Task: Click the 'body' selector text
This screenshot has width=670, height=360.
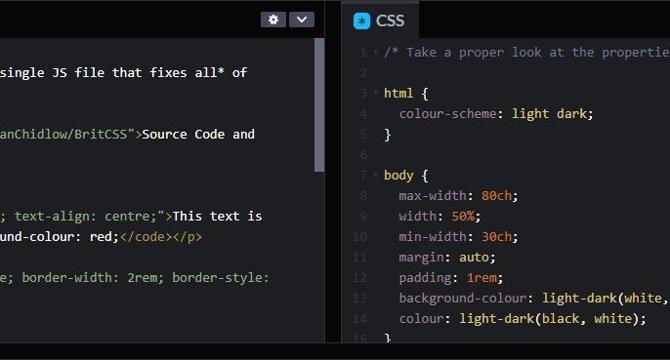Action: 398,176
